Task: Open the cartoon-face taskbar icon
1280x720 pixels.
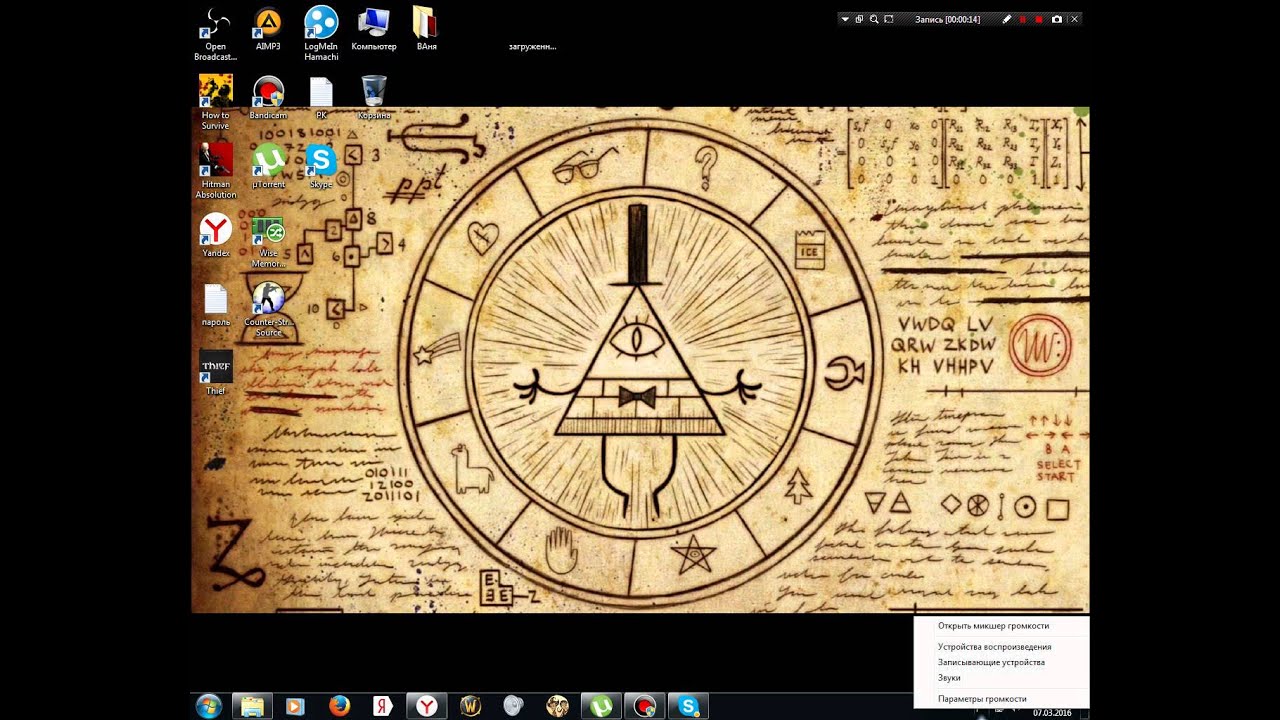Action: click(557, 706)
